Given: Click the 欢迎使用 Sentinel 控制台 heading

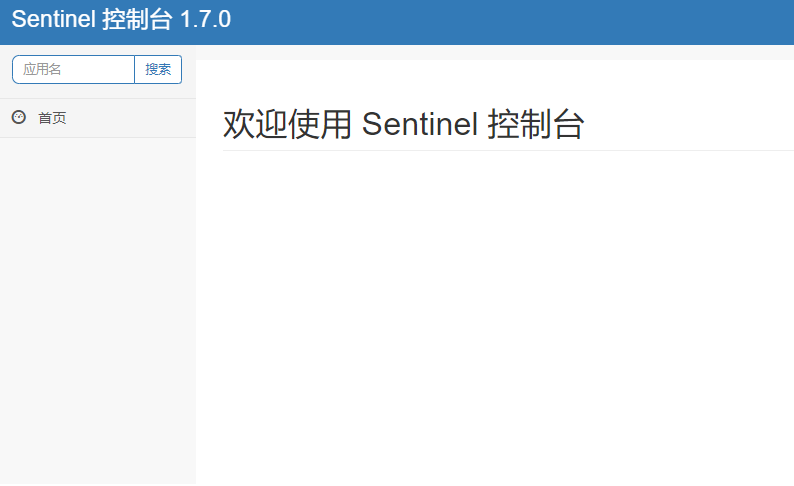Looking at the screenshot, I should coord(403,125).
